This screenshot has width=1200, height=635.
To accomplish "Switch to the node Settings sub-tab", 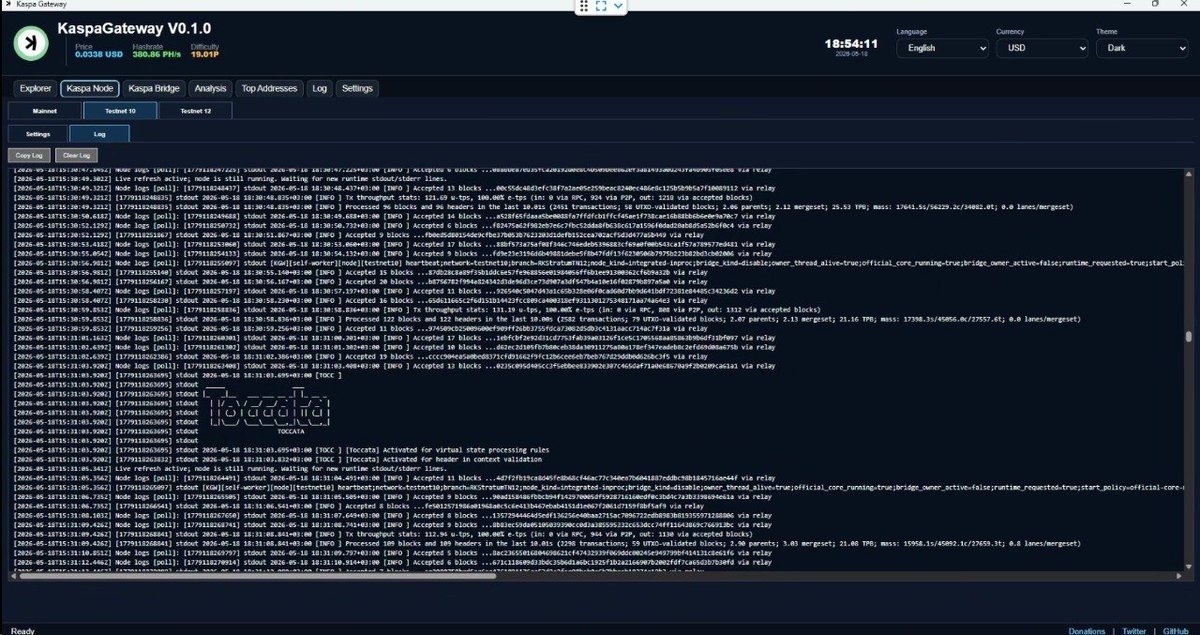I will point(38,133).
